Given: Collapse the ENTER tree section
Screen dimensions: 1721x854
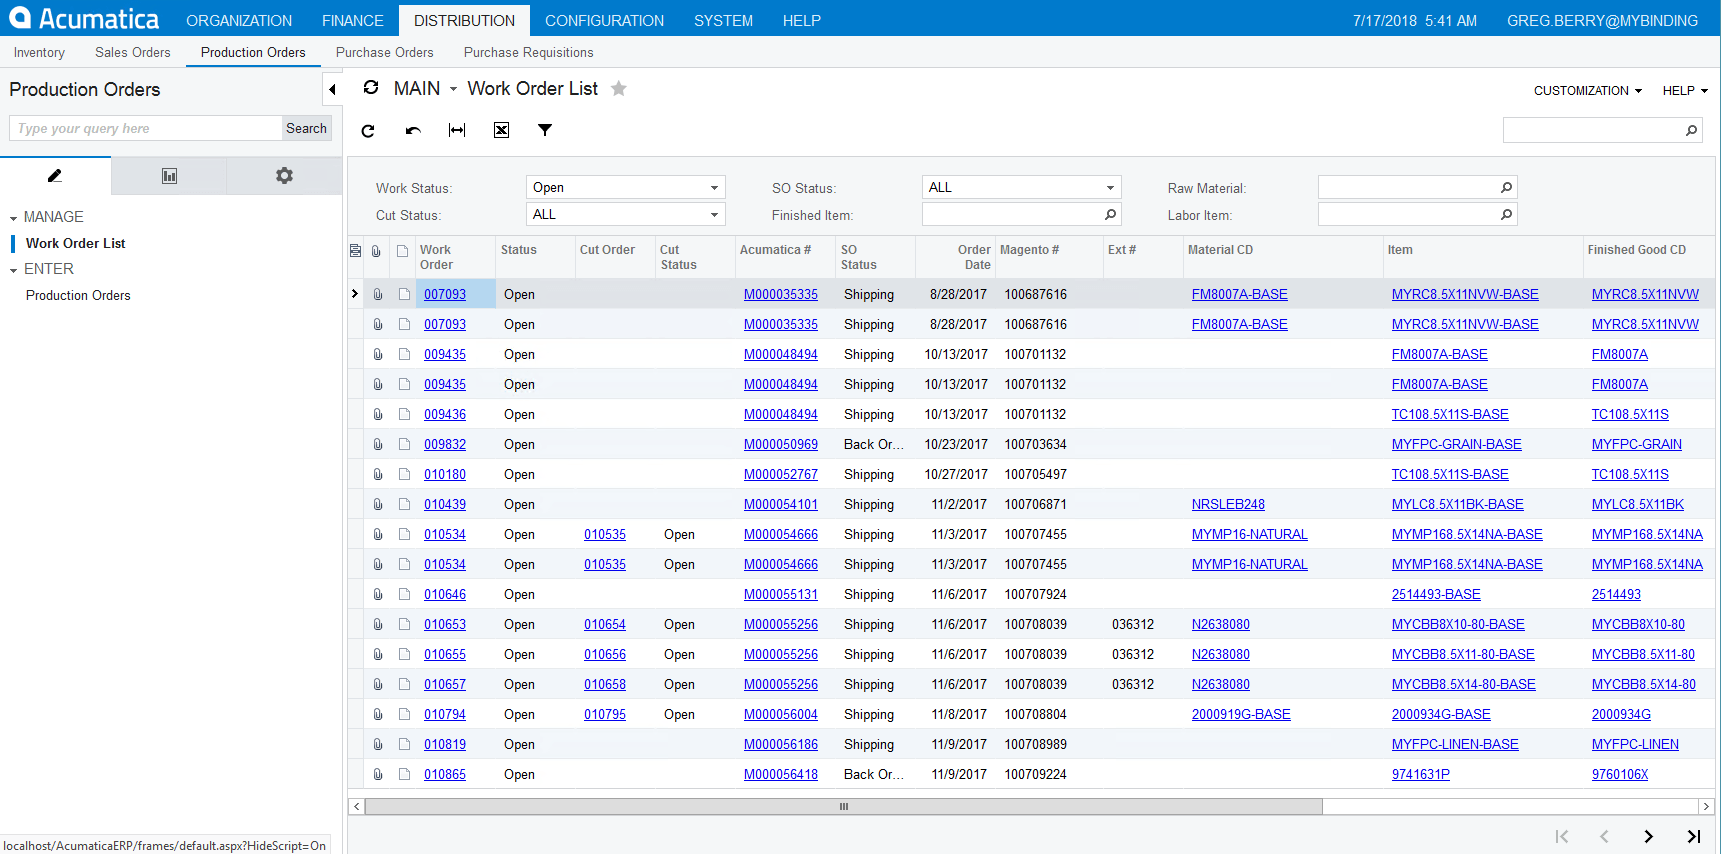Looking at the screenshot, I should point(13,270).
